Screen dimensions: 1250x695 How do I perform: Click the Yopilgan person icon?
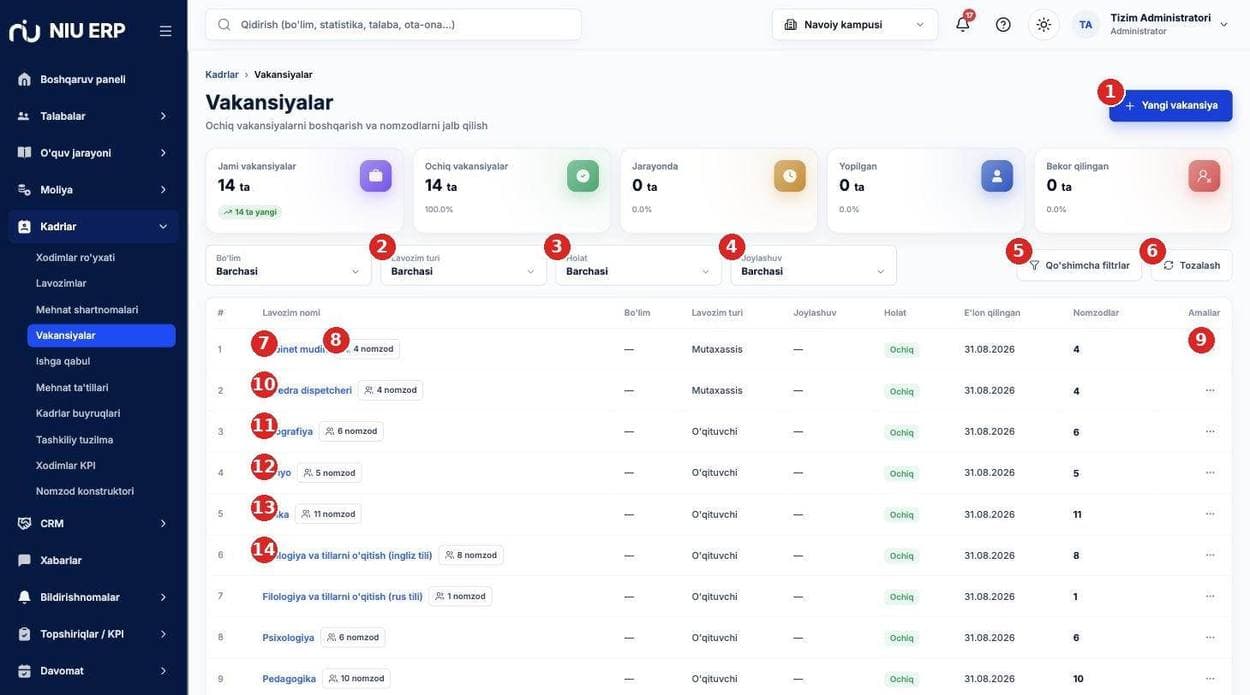click(997, 176)
